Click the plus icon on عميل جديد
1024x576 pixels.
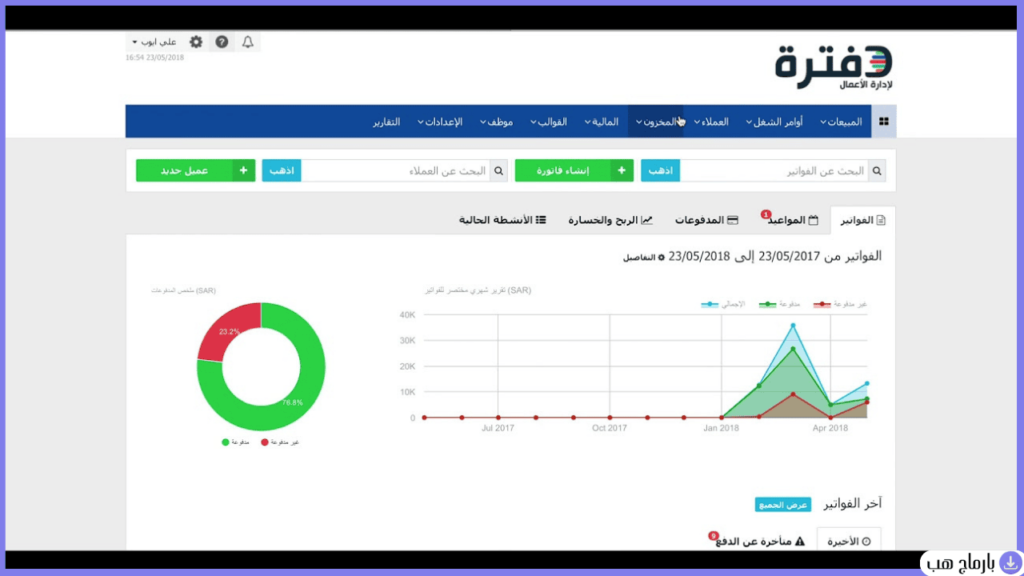pos(244,170)
